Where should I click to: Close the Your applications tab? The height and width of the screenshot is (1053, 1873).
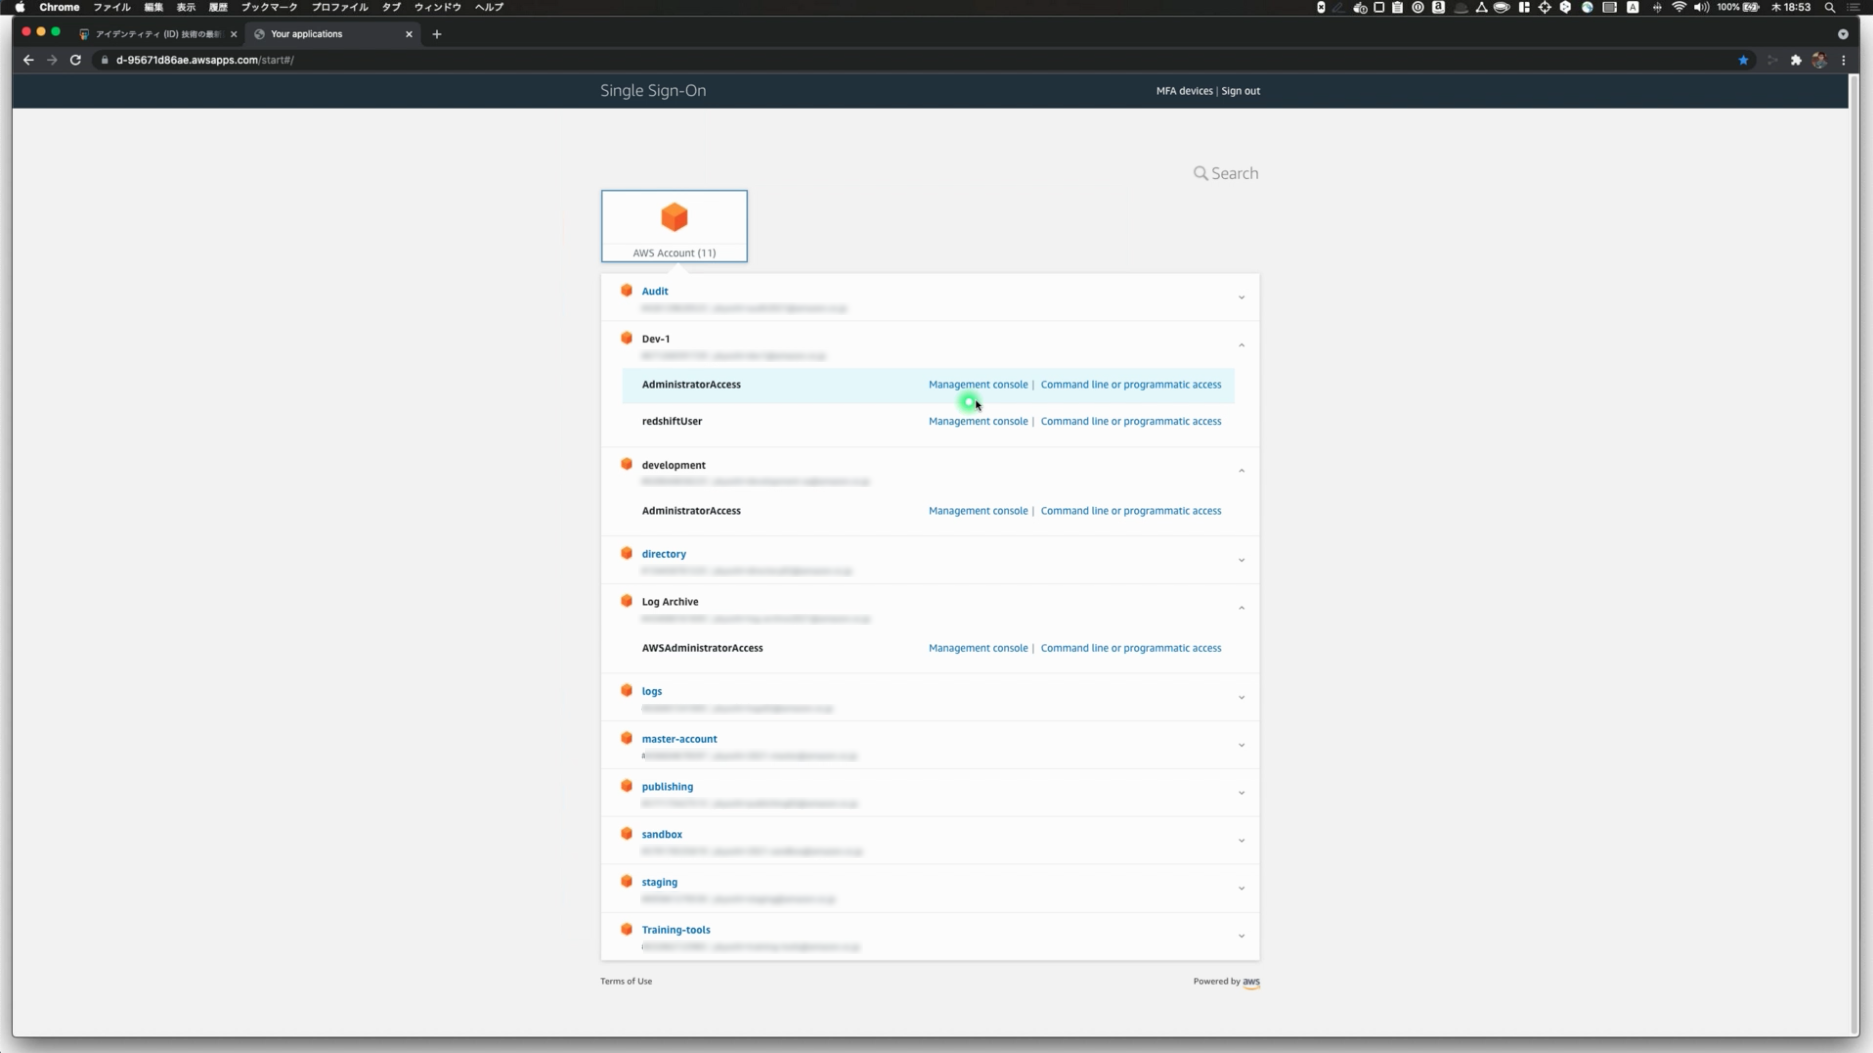(409, 34)
